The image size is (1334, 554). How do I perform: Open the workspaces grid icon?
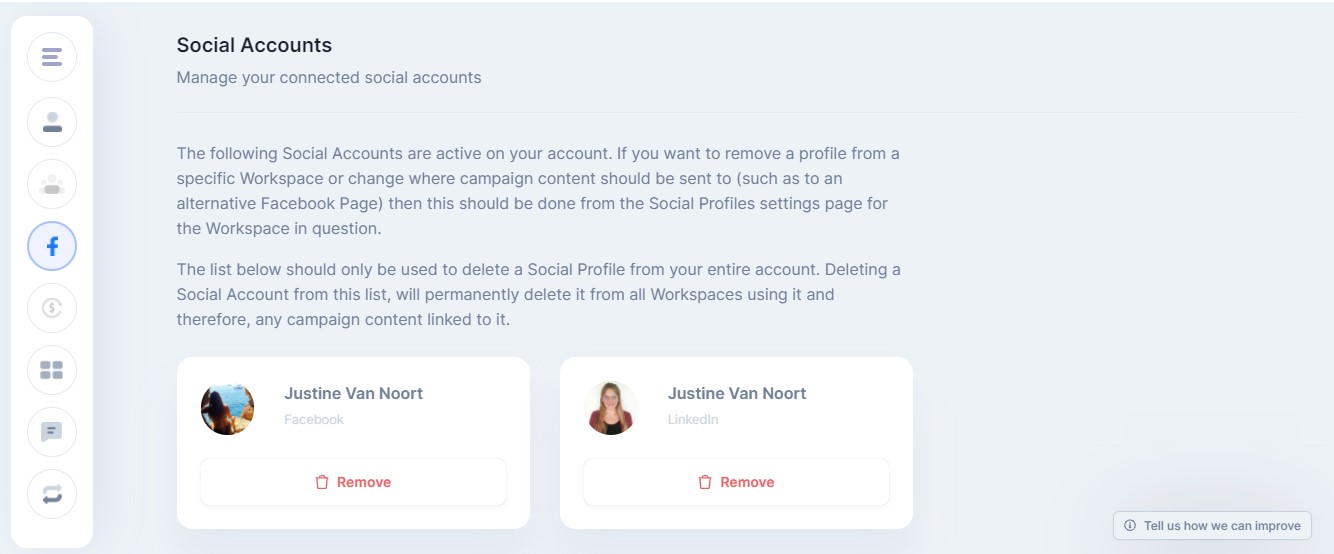click(52, 370)
